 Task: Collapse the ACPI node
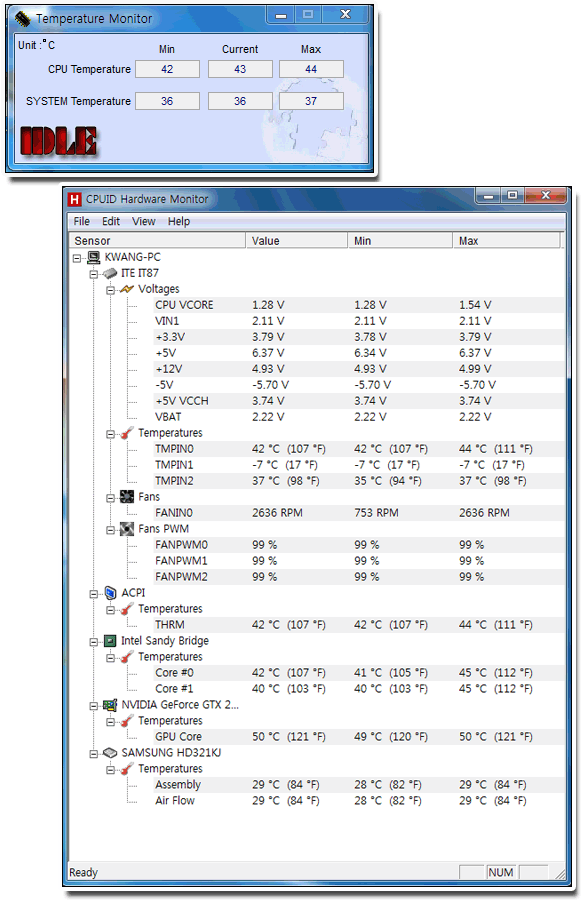click(94, 593)
